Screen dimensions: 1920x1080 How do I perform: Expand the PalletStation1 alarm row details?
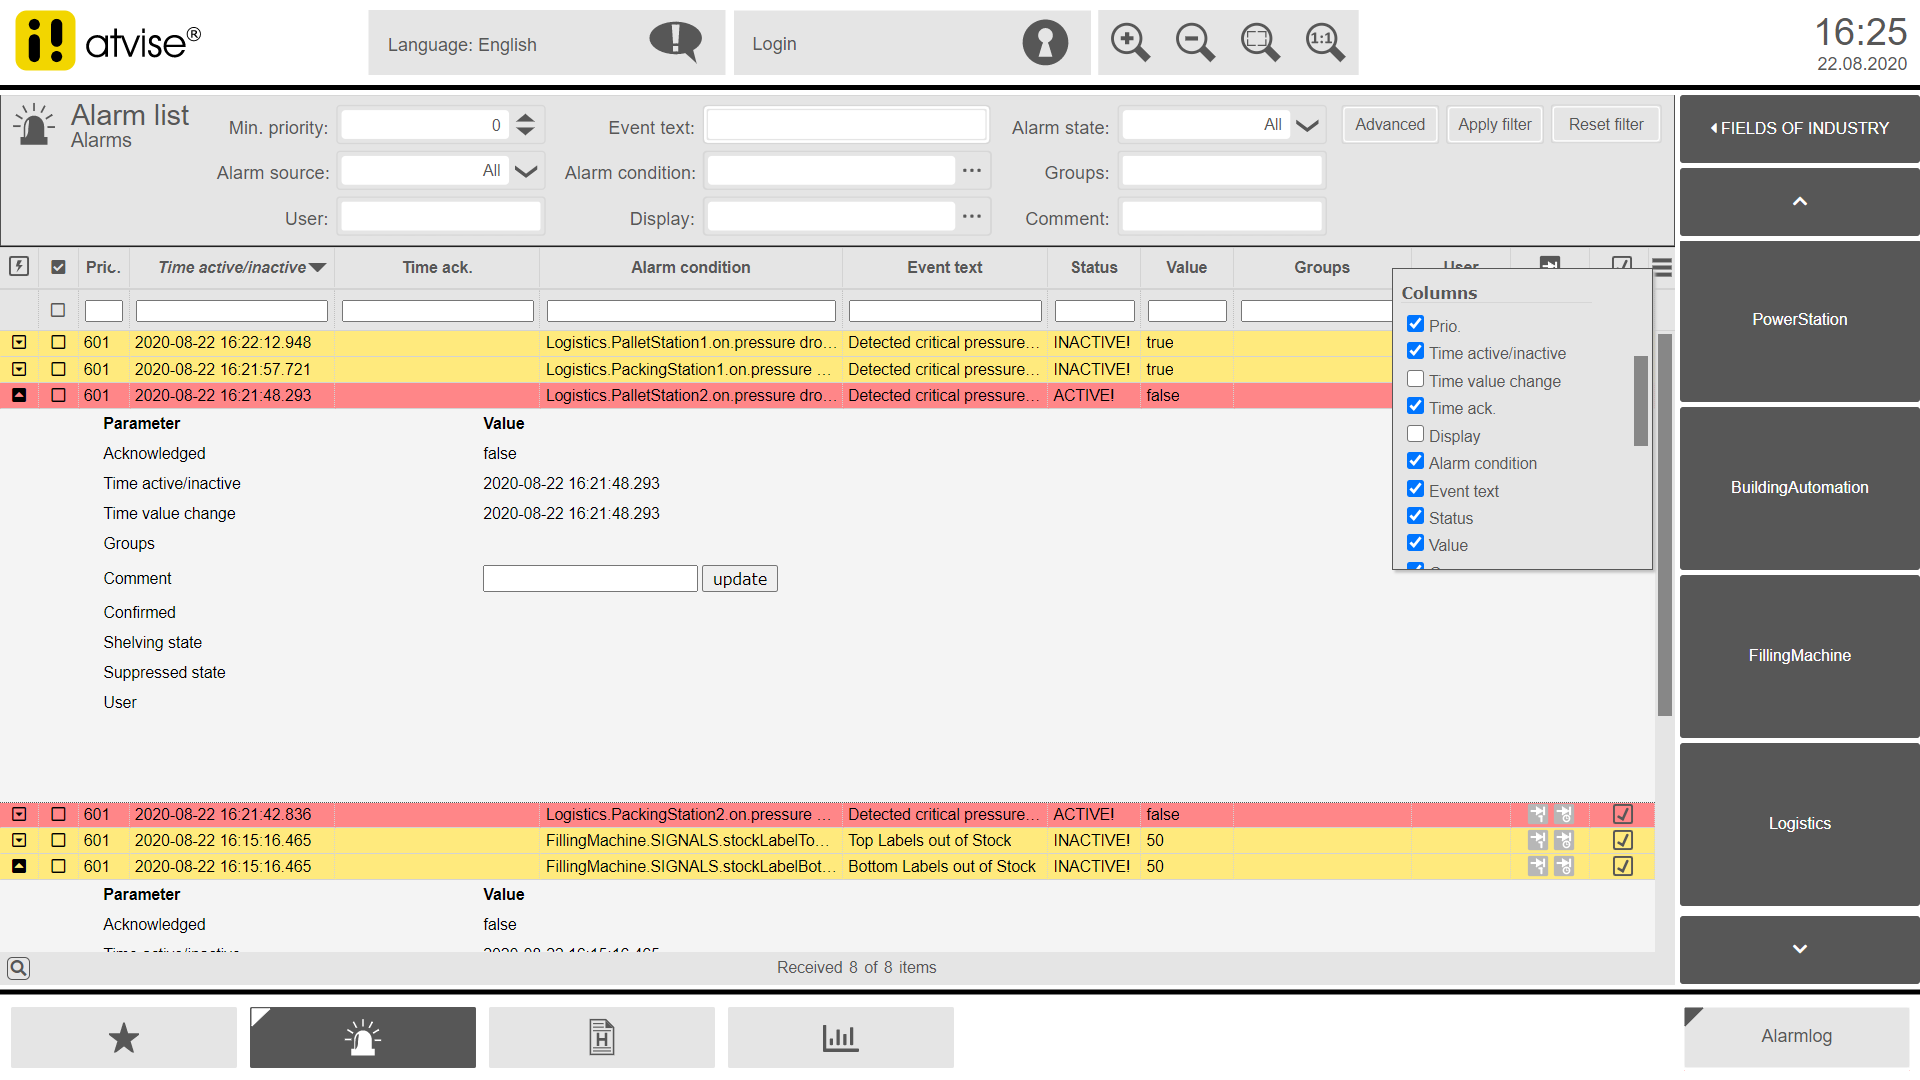[19, 342]
